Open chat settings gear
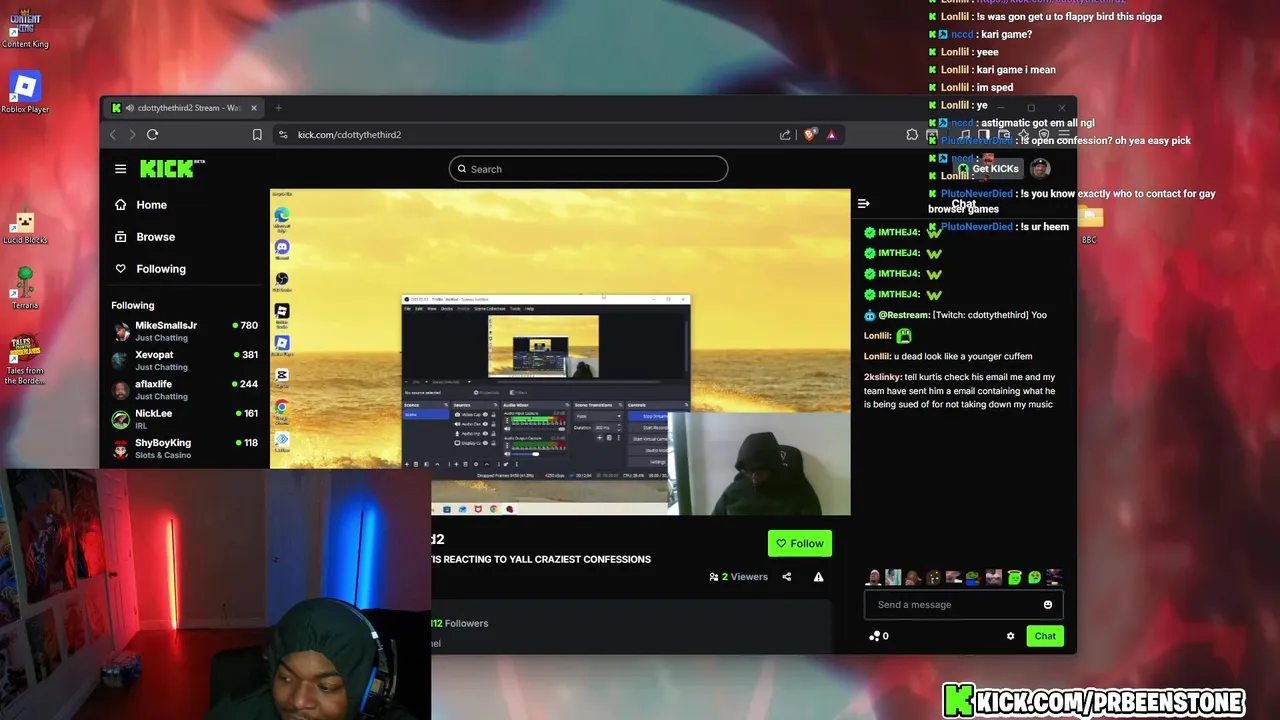The width and height of the screenshot is (1280, 720). (x=1010, y=636)
